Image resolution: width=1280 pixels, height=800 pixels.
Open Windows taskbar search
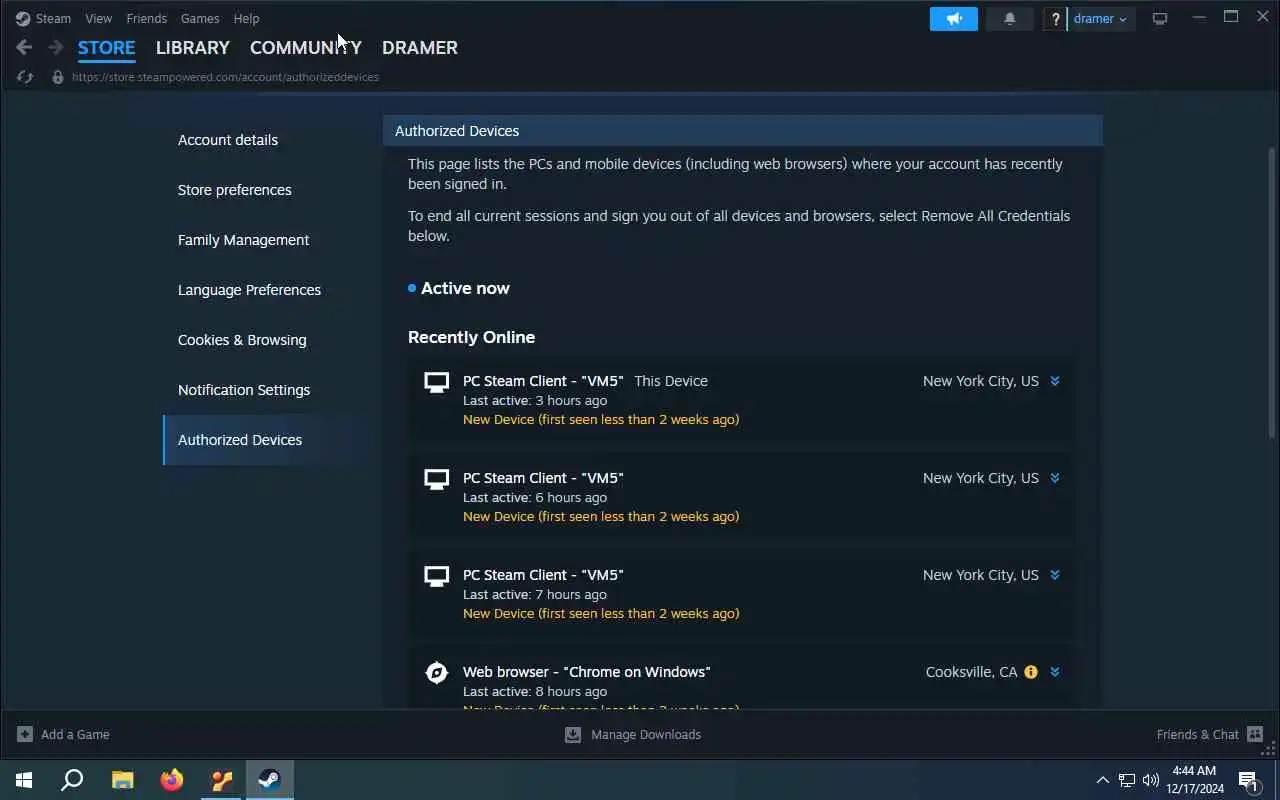tap(72, 780)
